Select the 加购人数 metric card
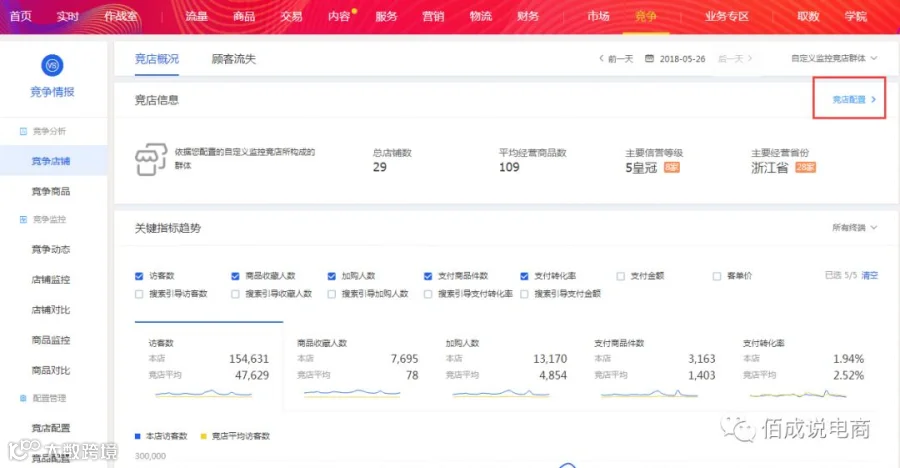Screen dimensions: 900x468 tap(506, 367)
